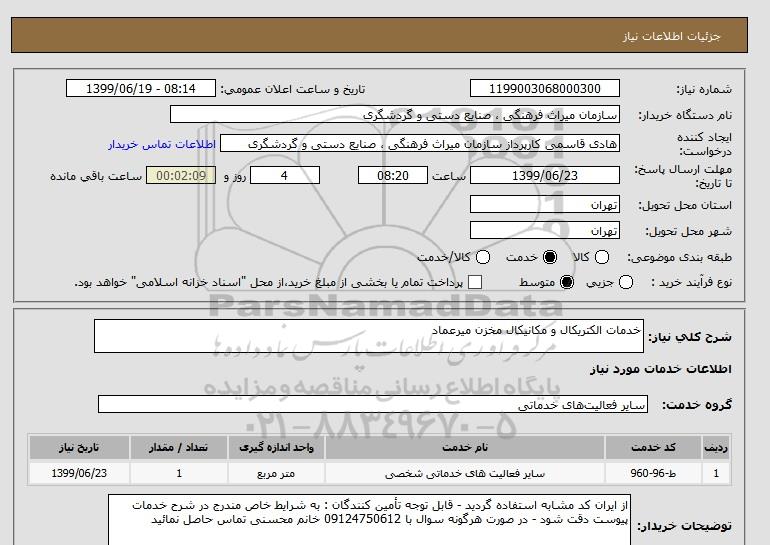Click the توضیحات خریدار label
This screenshot has height=545, width=770.
tap(685, 526)
